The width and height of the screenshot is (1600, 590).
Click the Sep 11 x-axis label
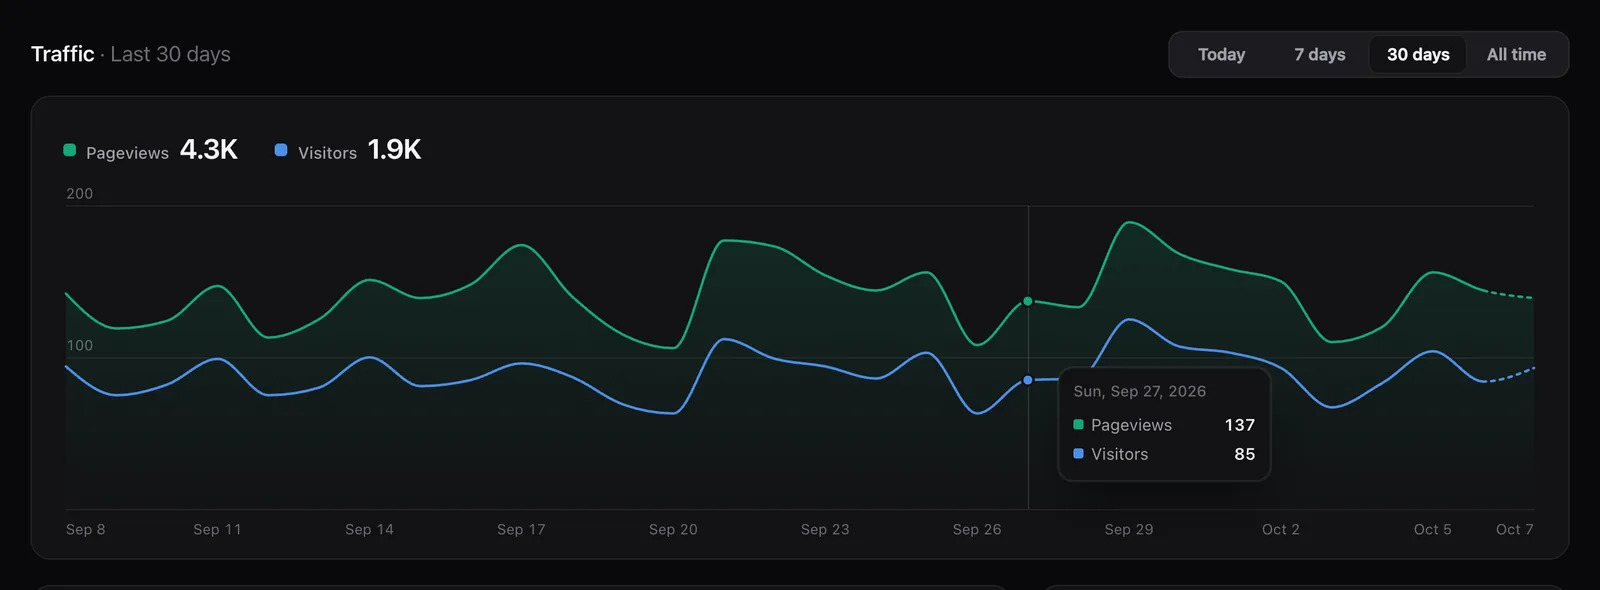point(217,529)
